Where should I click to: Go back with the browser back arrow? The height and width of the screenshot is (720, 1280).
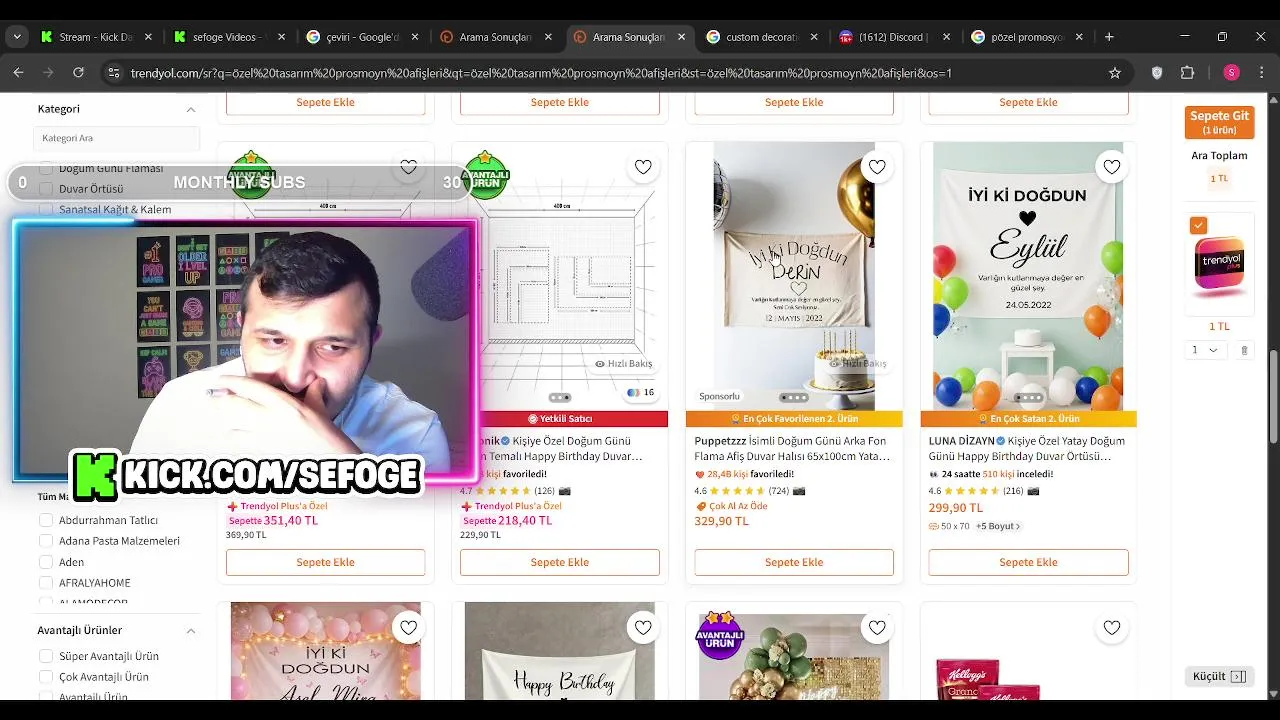pos(18,73)
